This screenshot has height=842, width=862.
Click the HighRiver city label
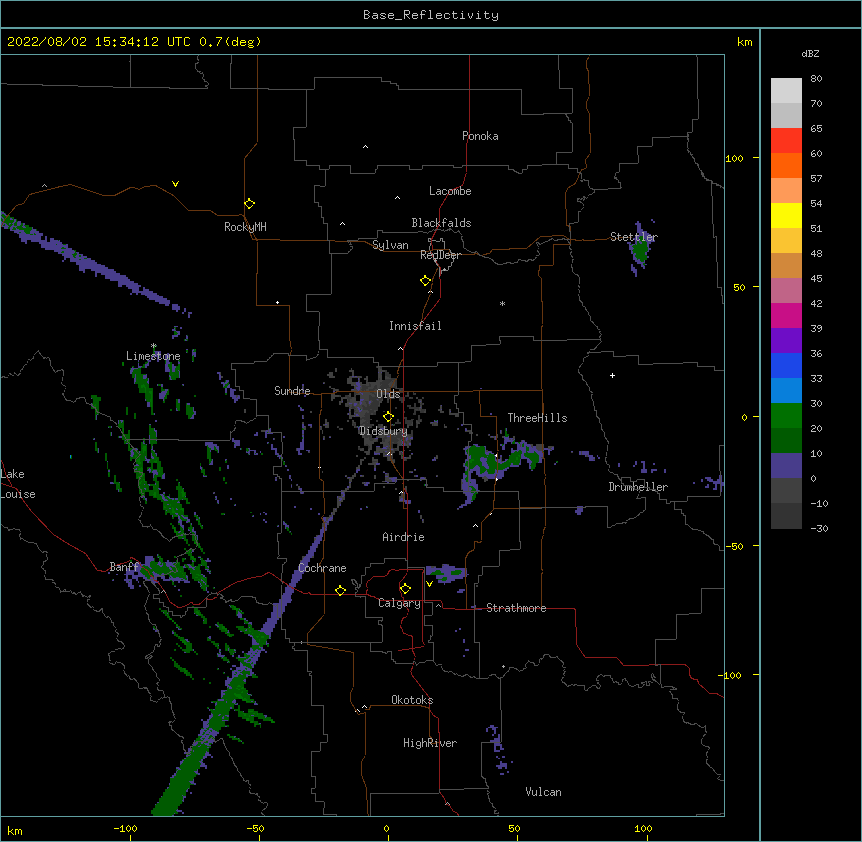(x=430, y=743)
